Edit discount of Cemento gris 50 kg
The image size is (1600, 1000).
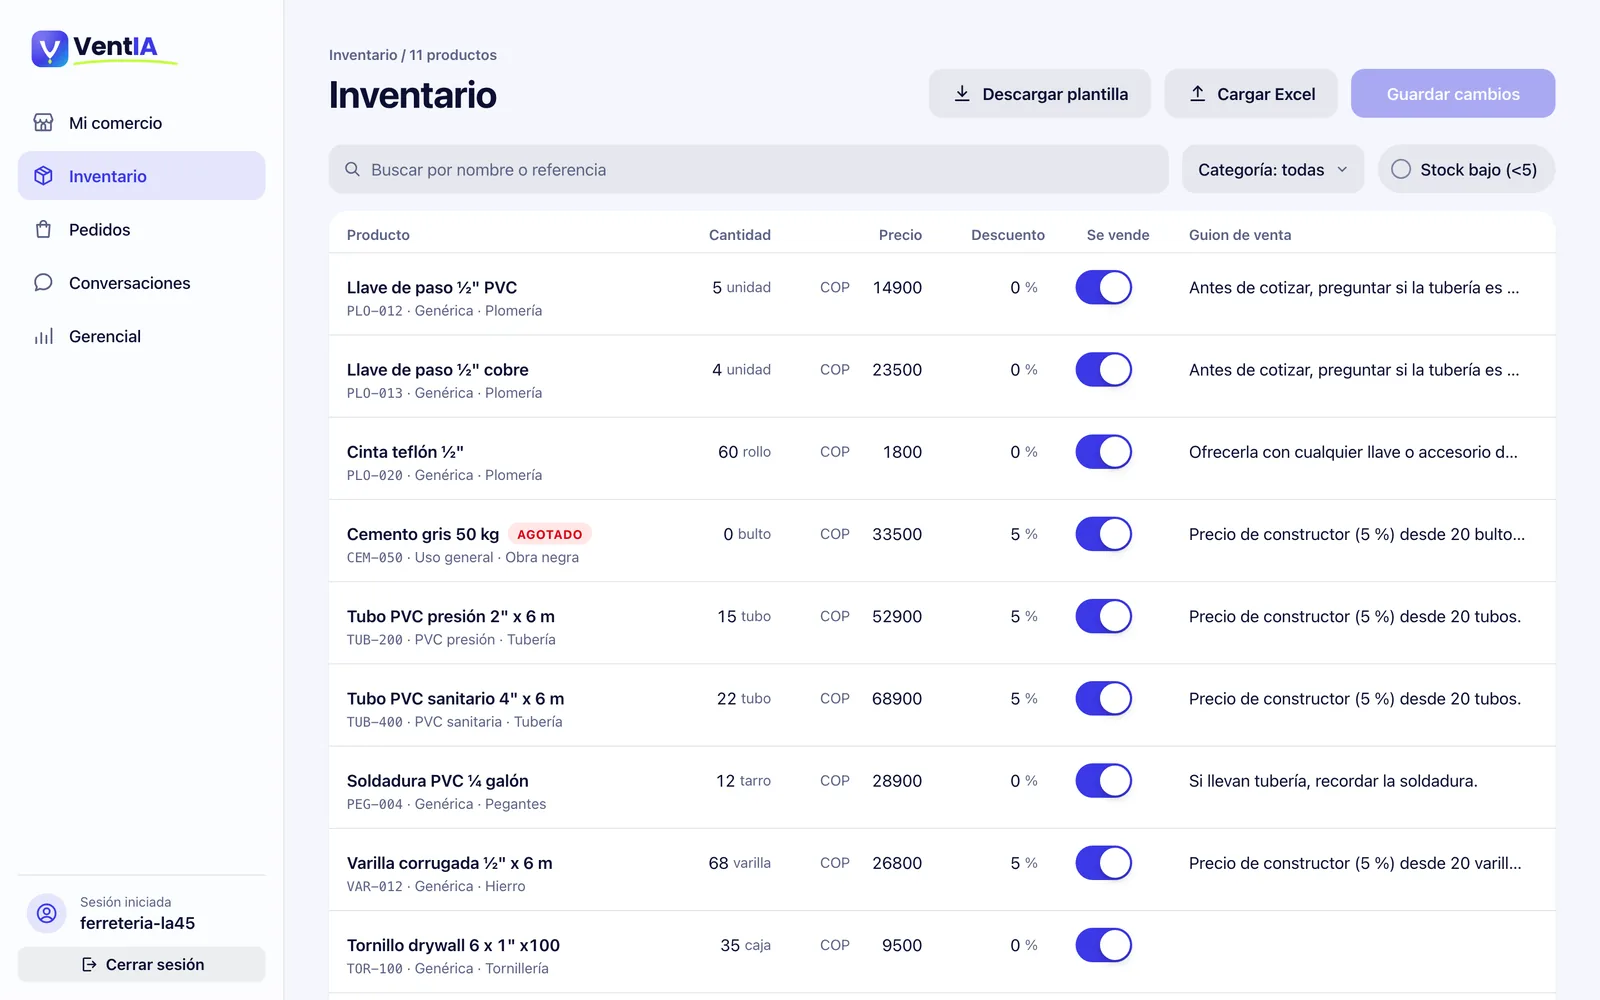1015,534
